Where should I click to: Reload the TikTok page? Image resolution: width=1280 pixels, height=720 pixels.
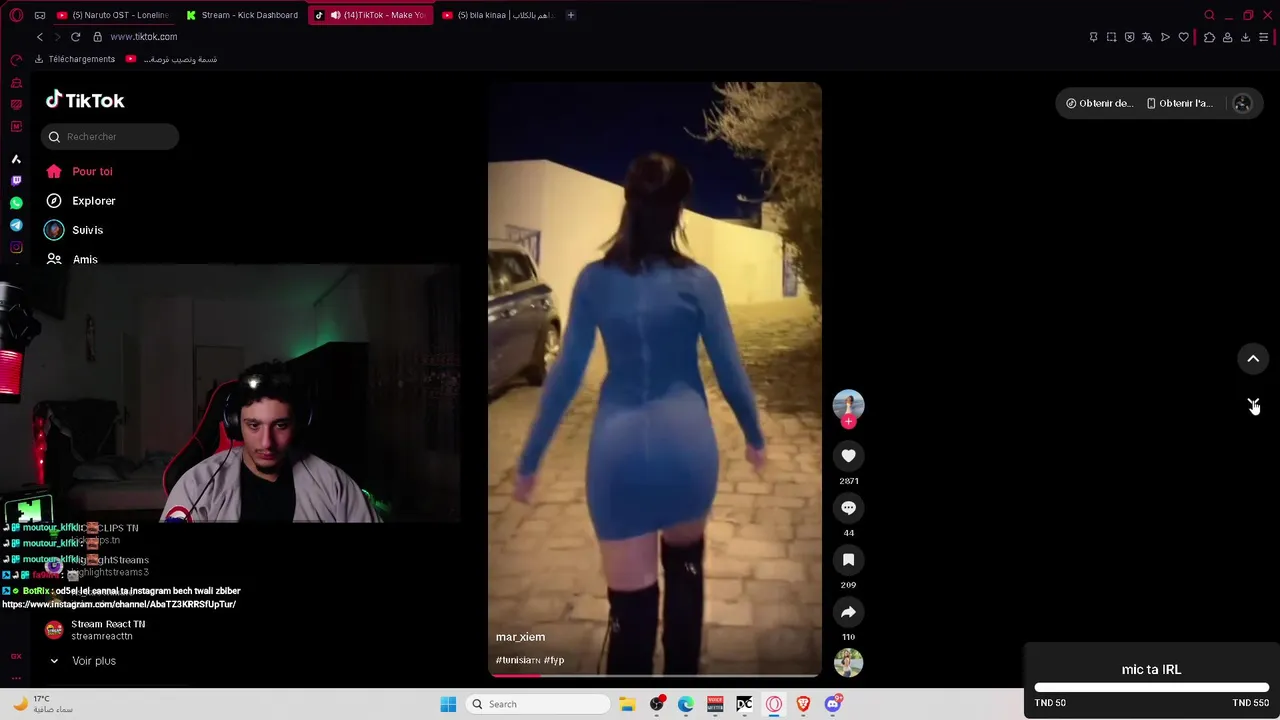pos(75,37)
